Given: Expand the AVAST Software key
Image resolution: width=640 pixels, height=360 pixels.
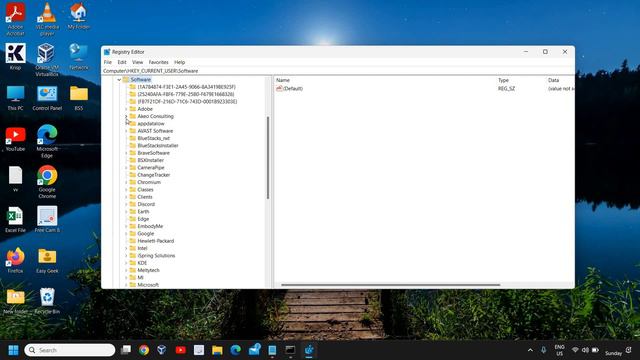Looking at the screenshot, I should coord(126,131).
